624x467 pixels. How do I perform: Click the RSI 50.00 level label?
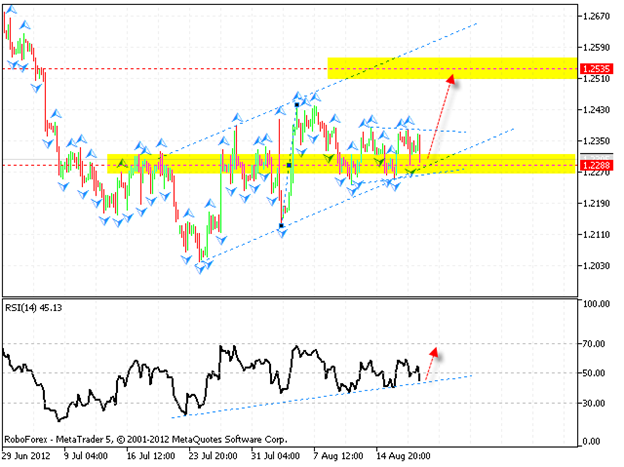596,373
